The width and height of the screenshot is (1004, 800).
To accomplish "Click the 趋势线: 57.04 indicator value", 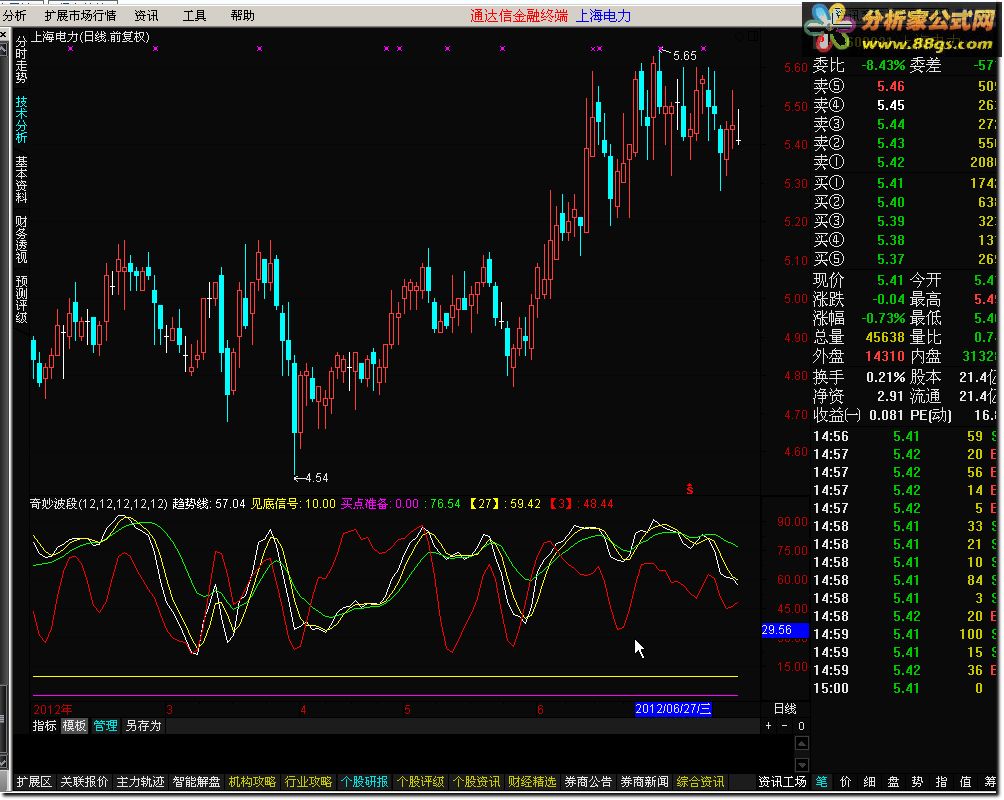I will pos(209,504).
